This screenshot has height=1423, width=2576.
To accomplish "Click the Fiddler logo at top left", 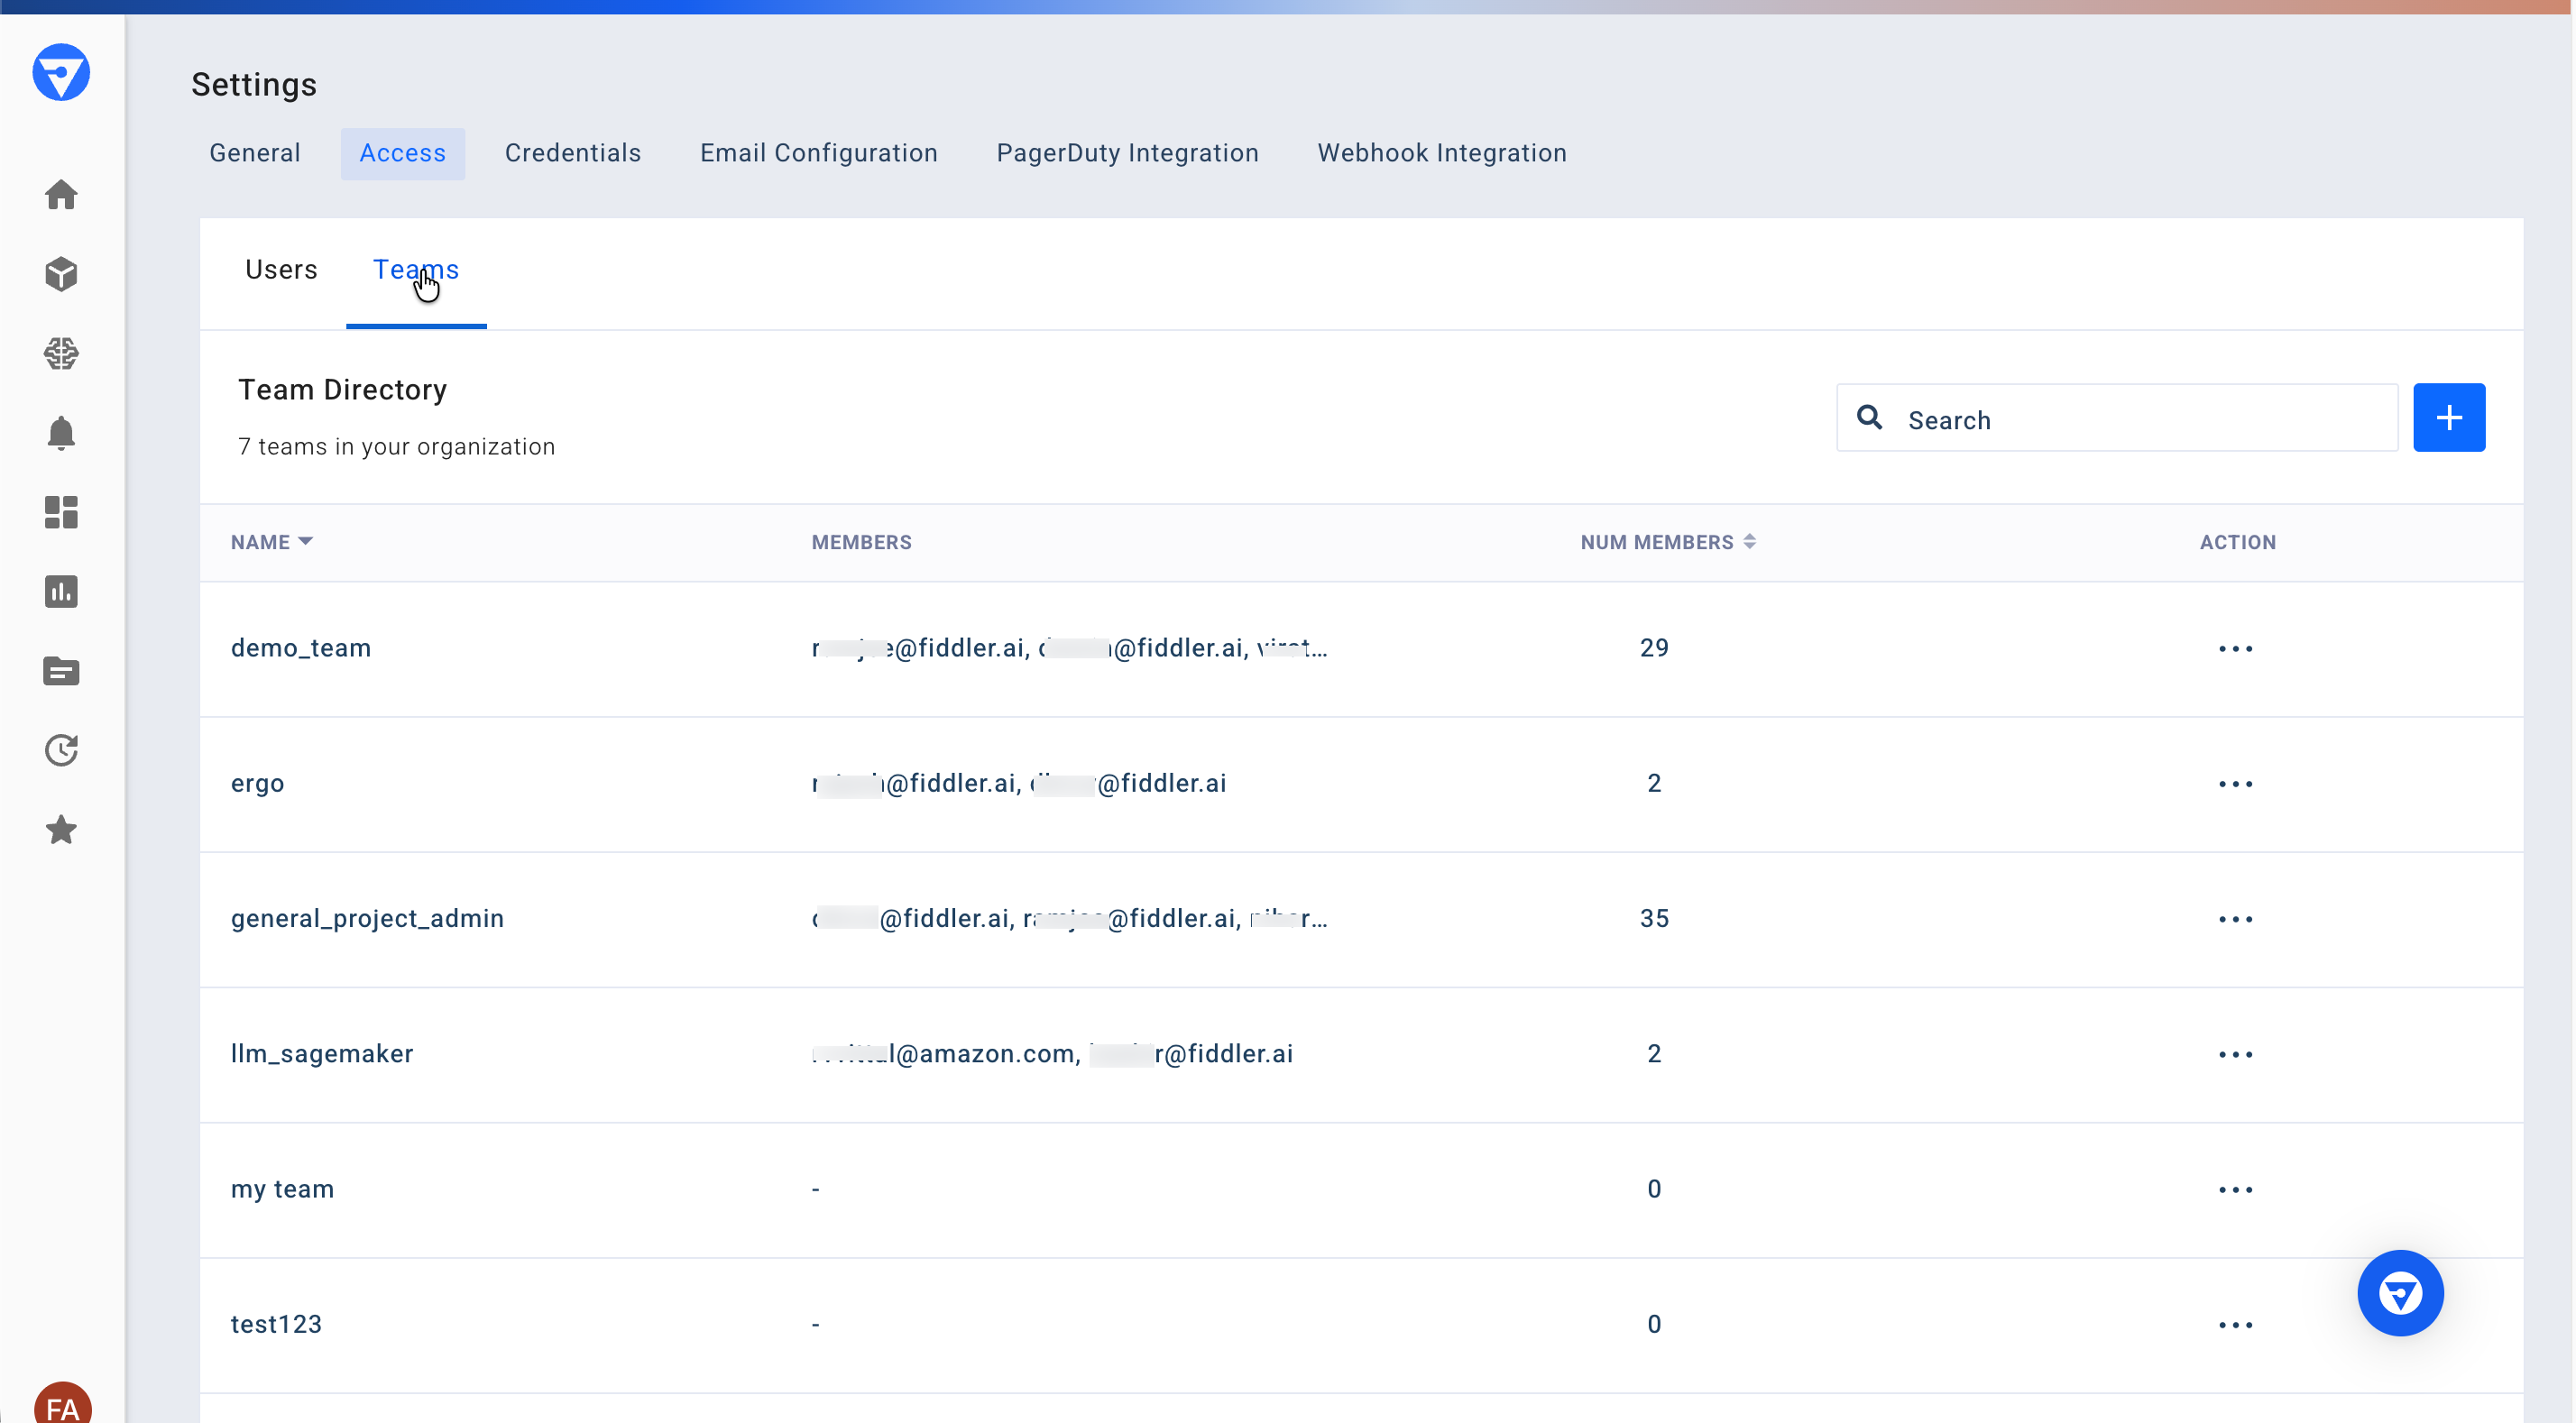I will [x=62, y=72].
